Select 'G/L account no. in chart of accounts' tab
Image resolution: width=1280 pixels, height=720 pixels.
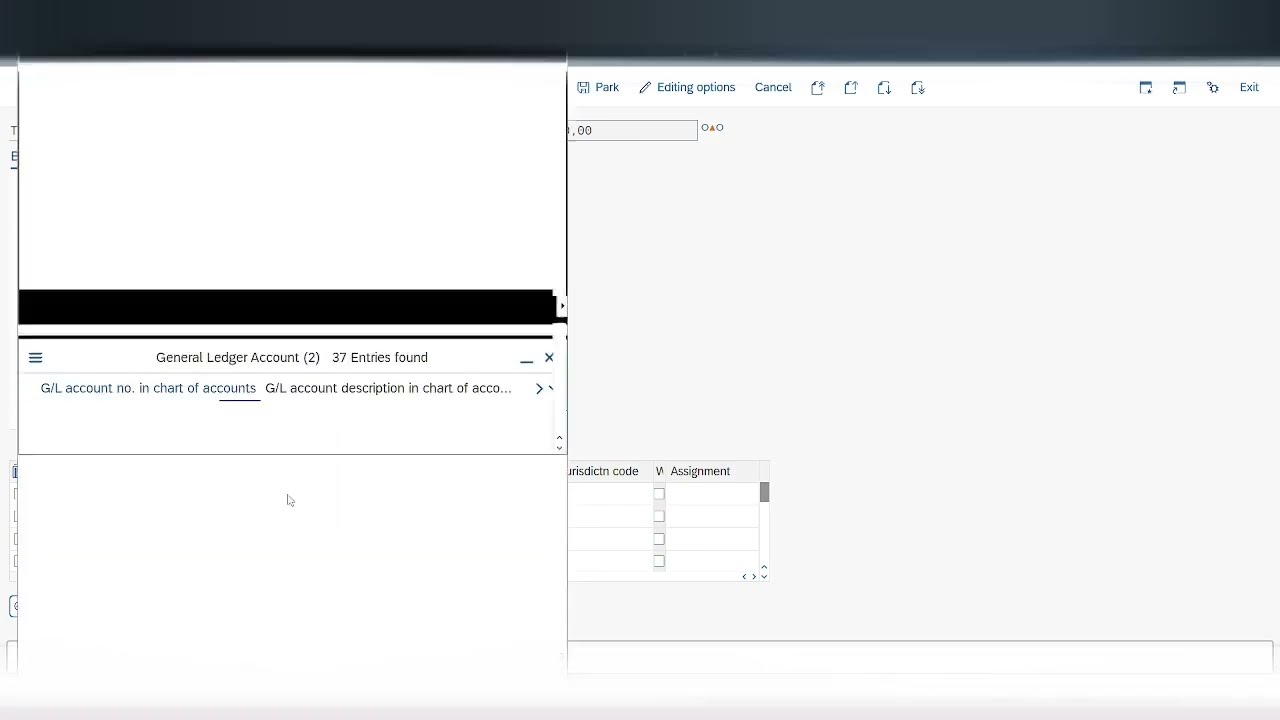[x=148, y=388]
